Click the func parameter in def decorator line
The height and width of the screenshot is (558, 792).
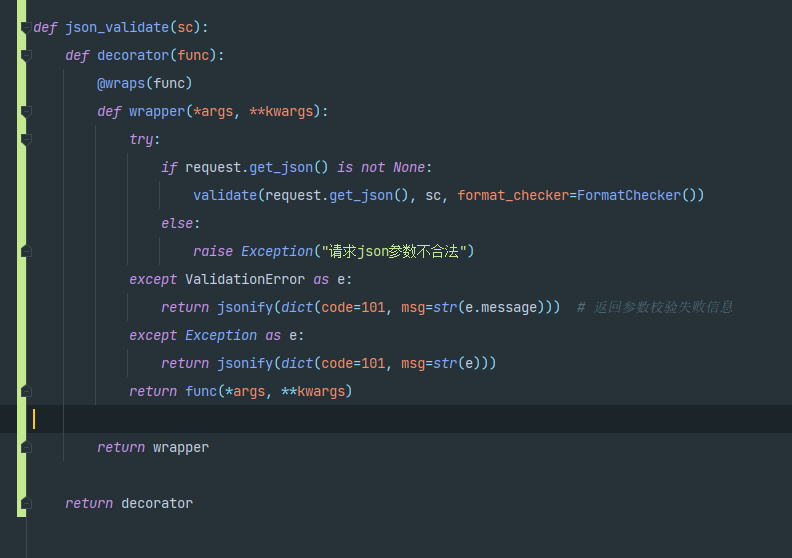pyautogui.click(x=193, y=55)
